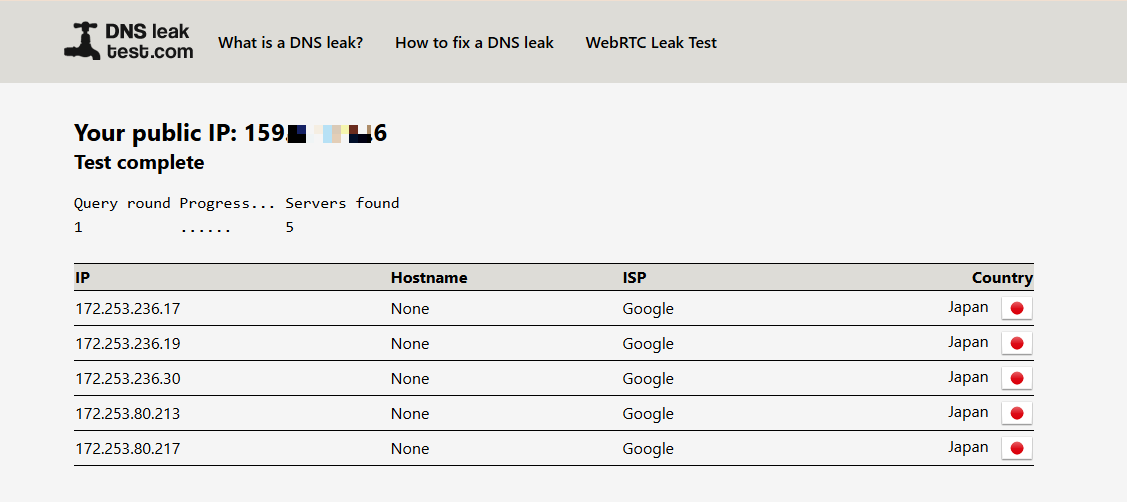Click the DNS leak test.com site title

pyautogui.click(x=149, y=42)
